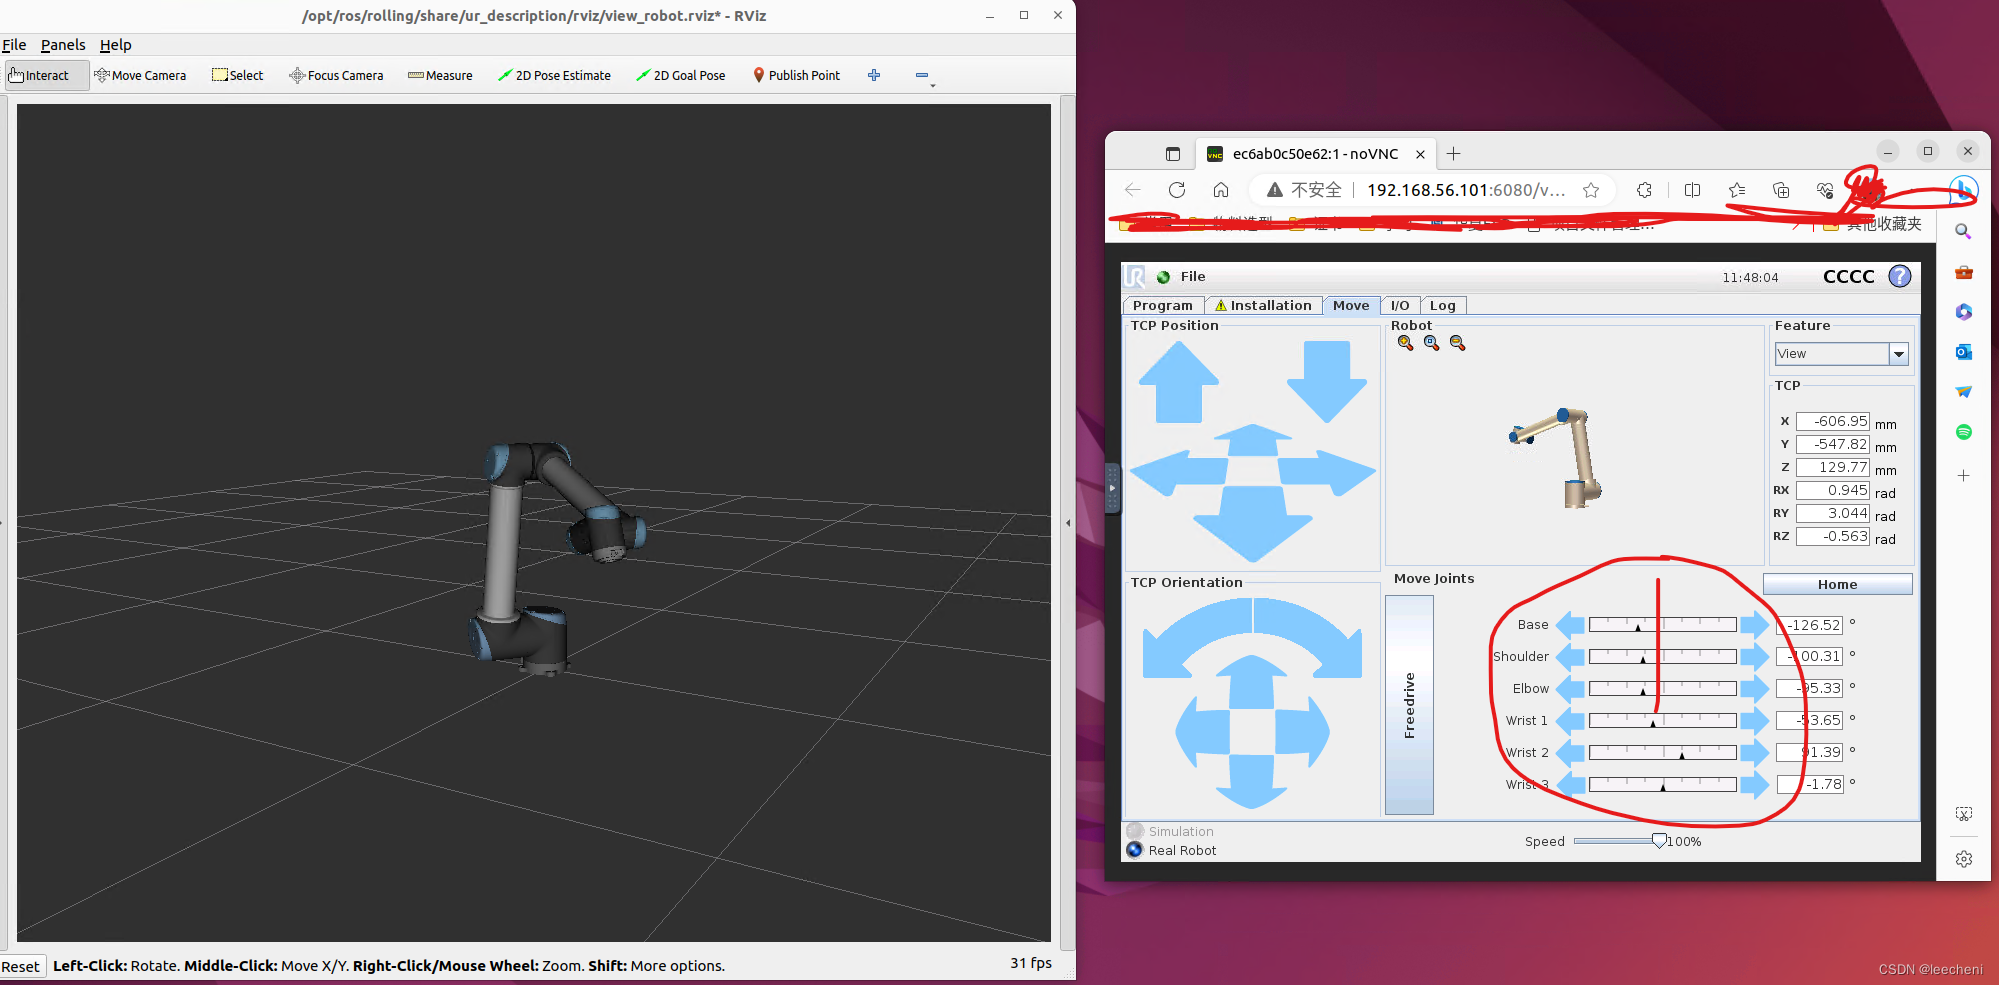Click TCP Orientation rotate-left curved arrow
The height and width of the screenshot is (985, 1999).
point(1196,637)
